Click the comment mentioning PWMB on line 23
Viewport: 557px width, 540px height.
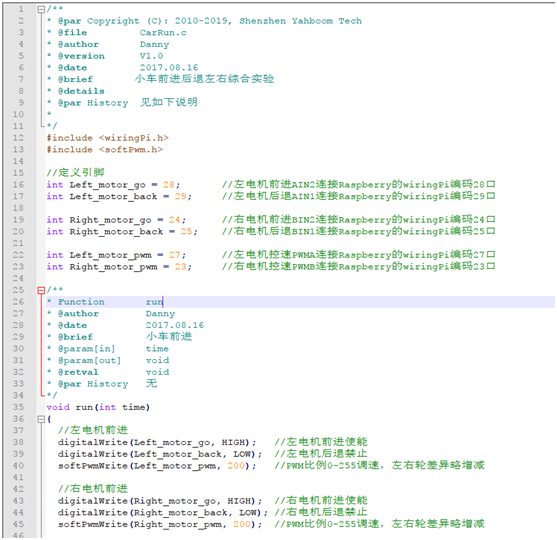pyautogui.click(x=358, y=266)
